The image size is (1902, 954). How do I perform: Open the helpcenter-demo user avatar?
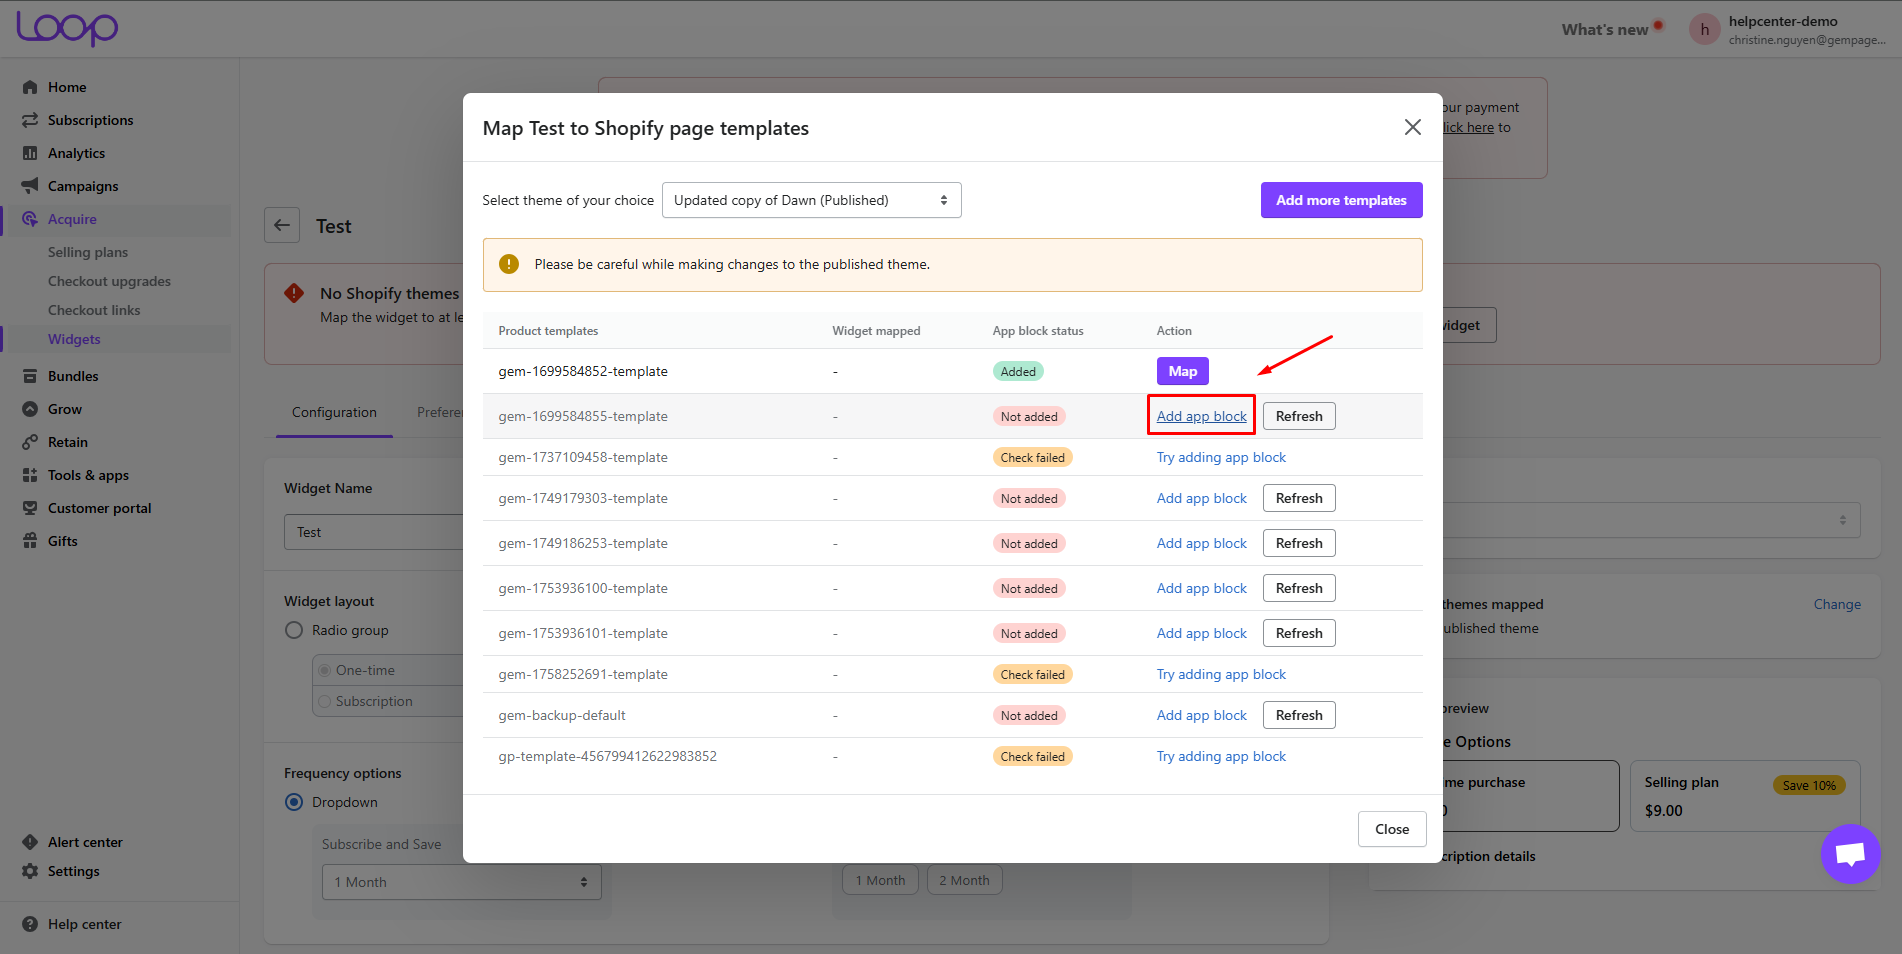(1704, 30)
